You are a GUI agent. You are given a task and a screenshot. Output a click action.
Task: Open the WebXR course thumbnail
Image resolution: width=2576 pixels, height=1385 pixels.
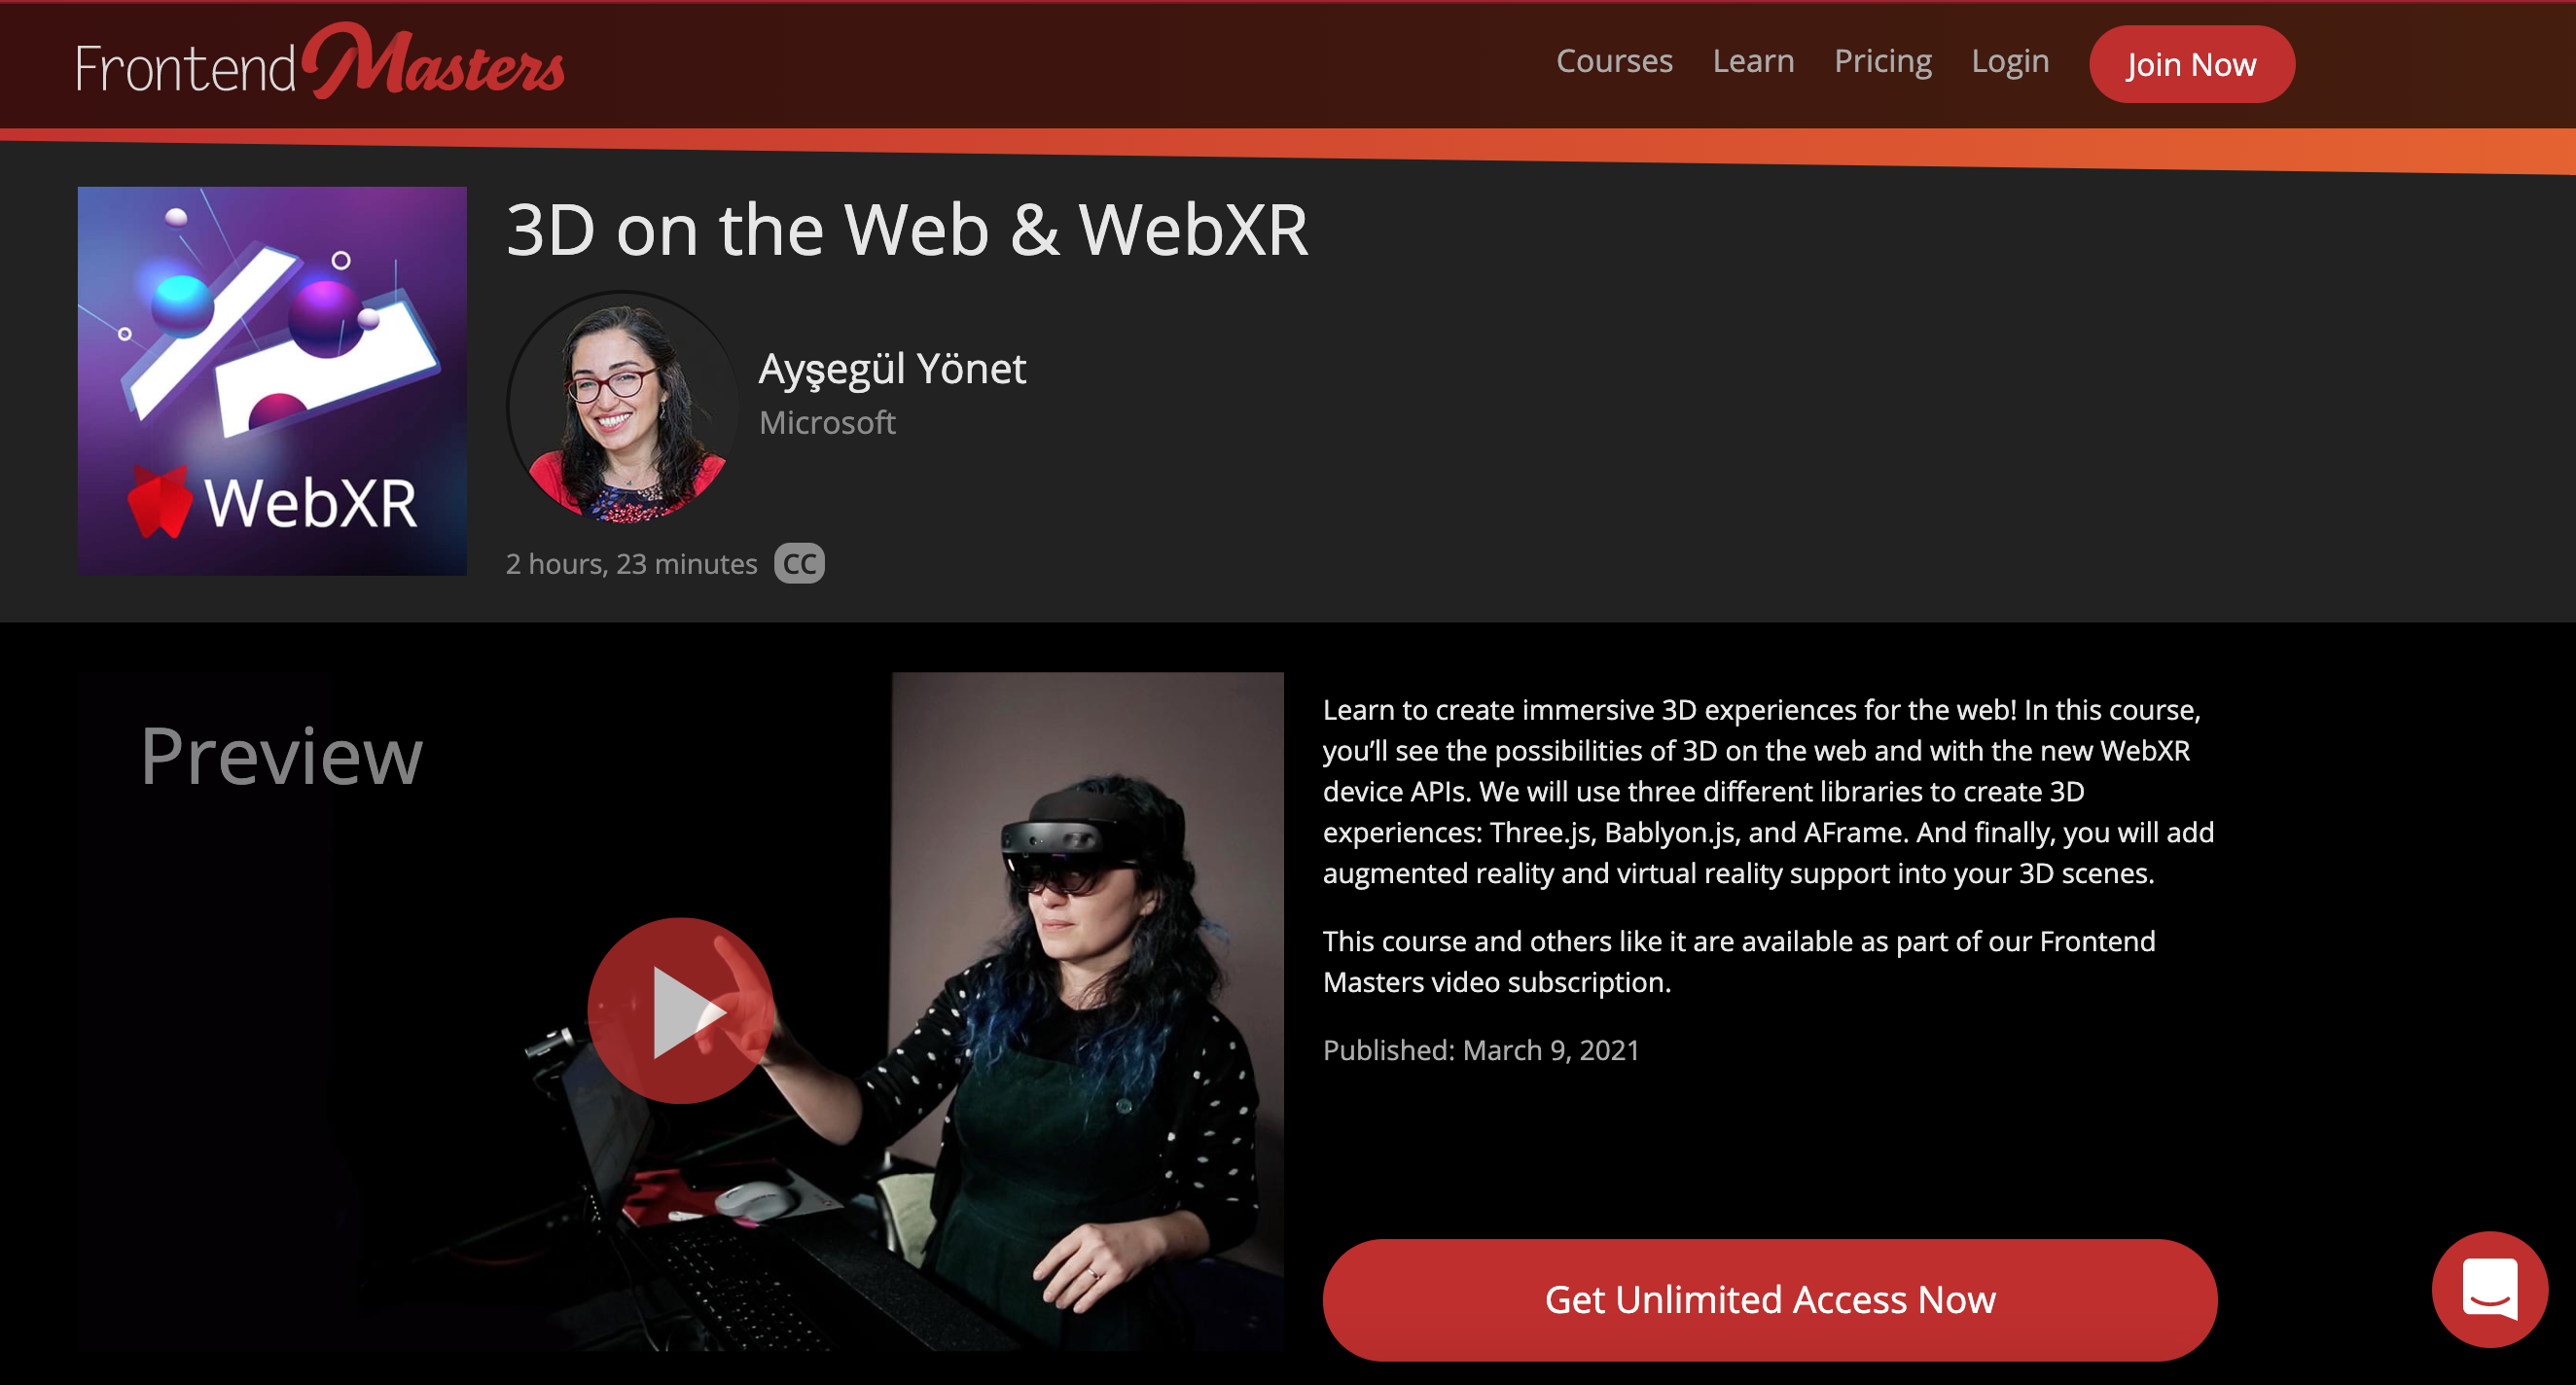[x=272, y=381]
